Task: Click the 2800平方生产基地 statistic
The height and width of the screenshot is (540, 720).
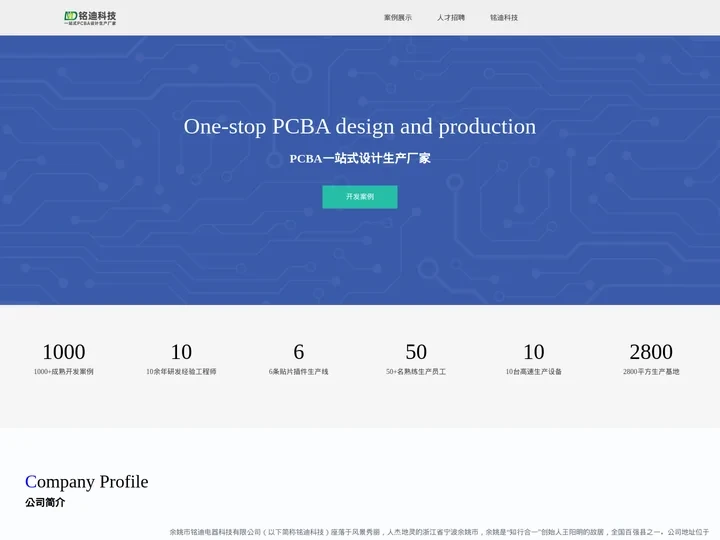Action: [x=651, y=371]
